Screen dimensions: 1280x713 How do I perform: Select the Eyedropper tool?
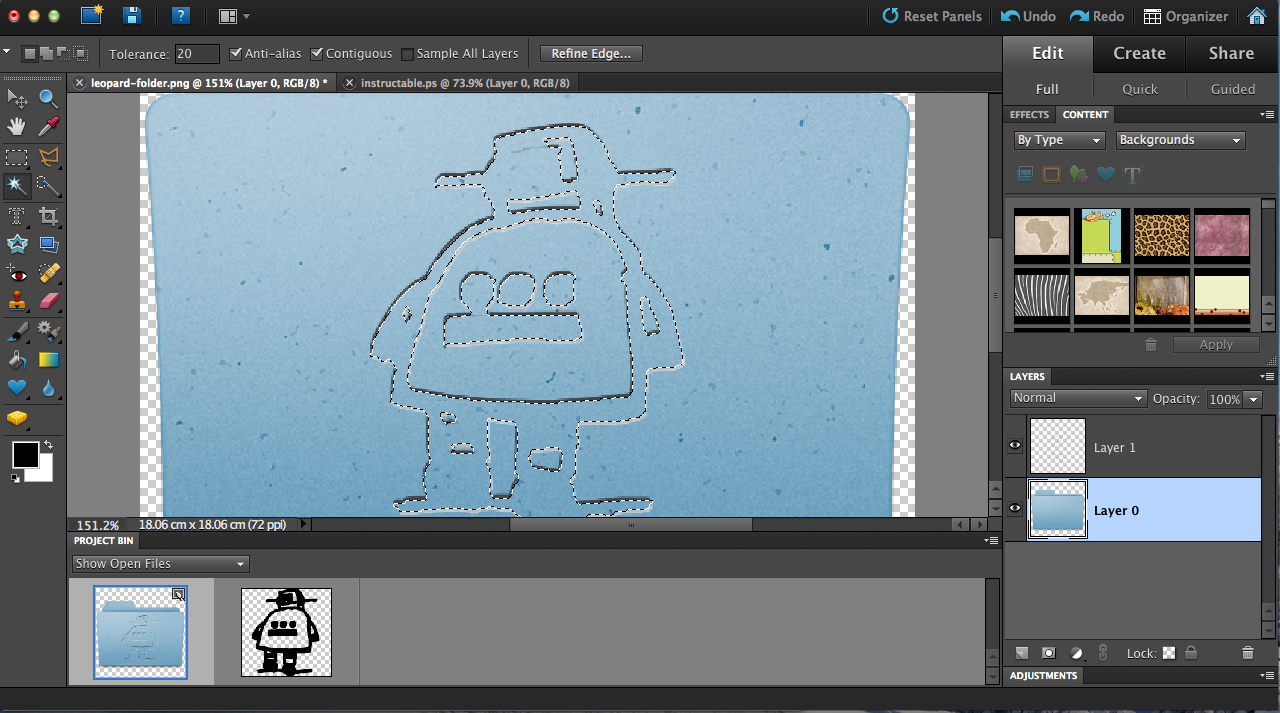tap(48, 127)
